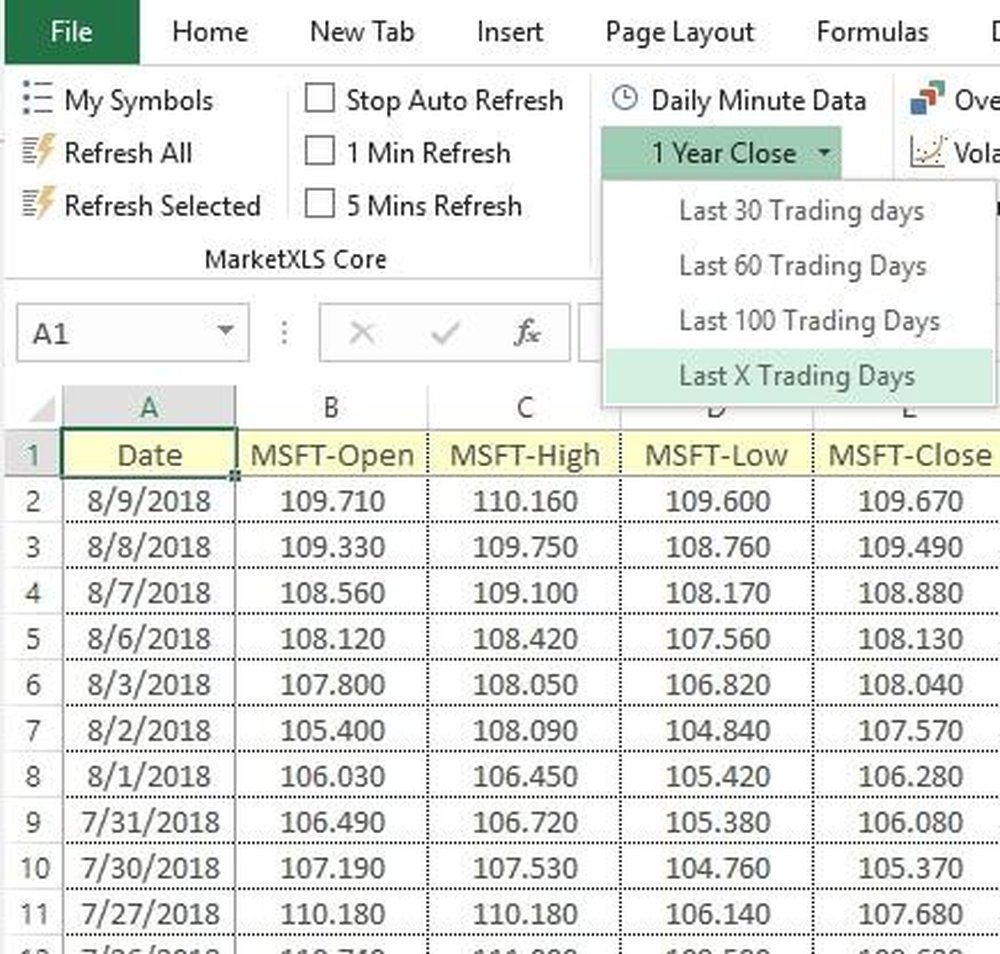The width and height of the screenshot is (1000, 954).
Task: Select the open value 107.190
Action: [x=332, y=868]
